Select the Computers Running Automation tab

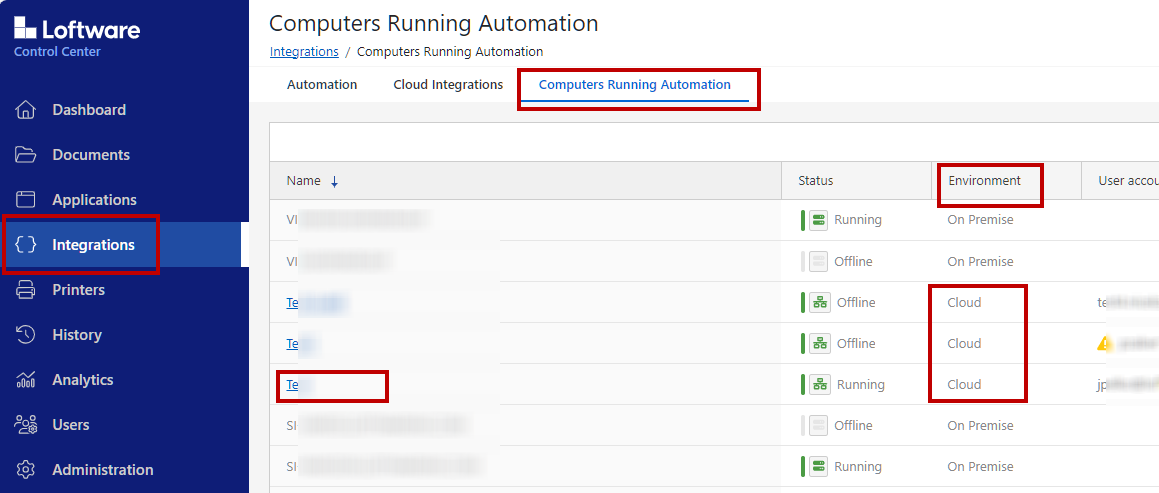[x=634, y=85]
